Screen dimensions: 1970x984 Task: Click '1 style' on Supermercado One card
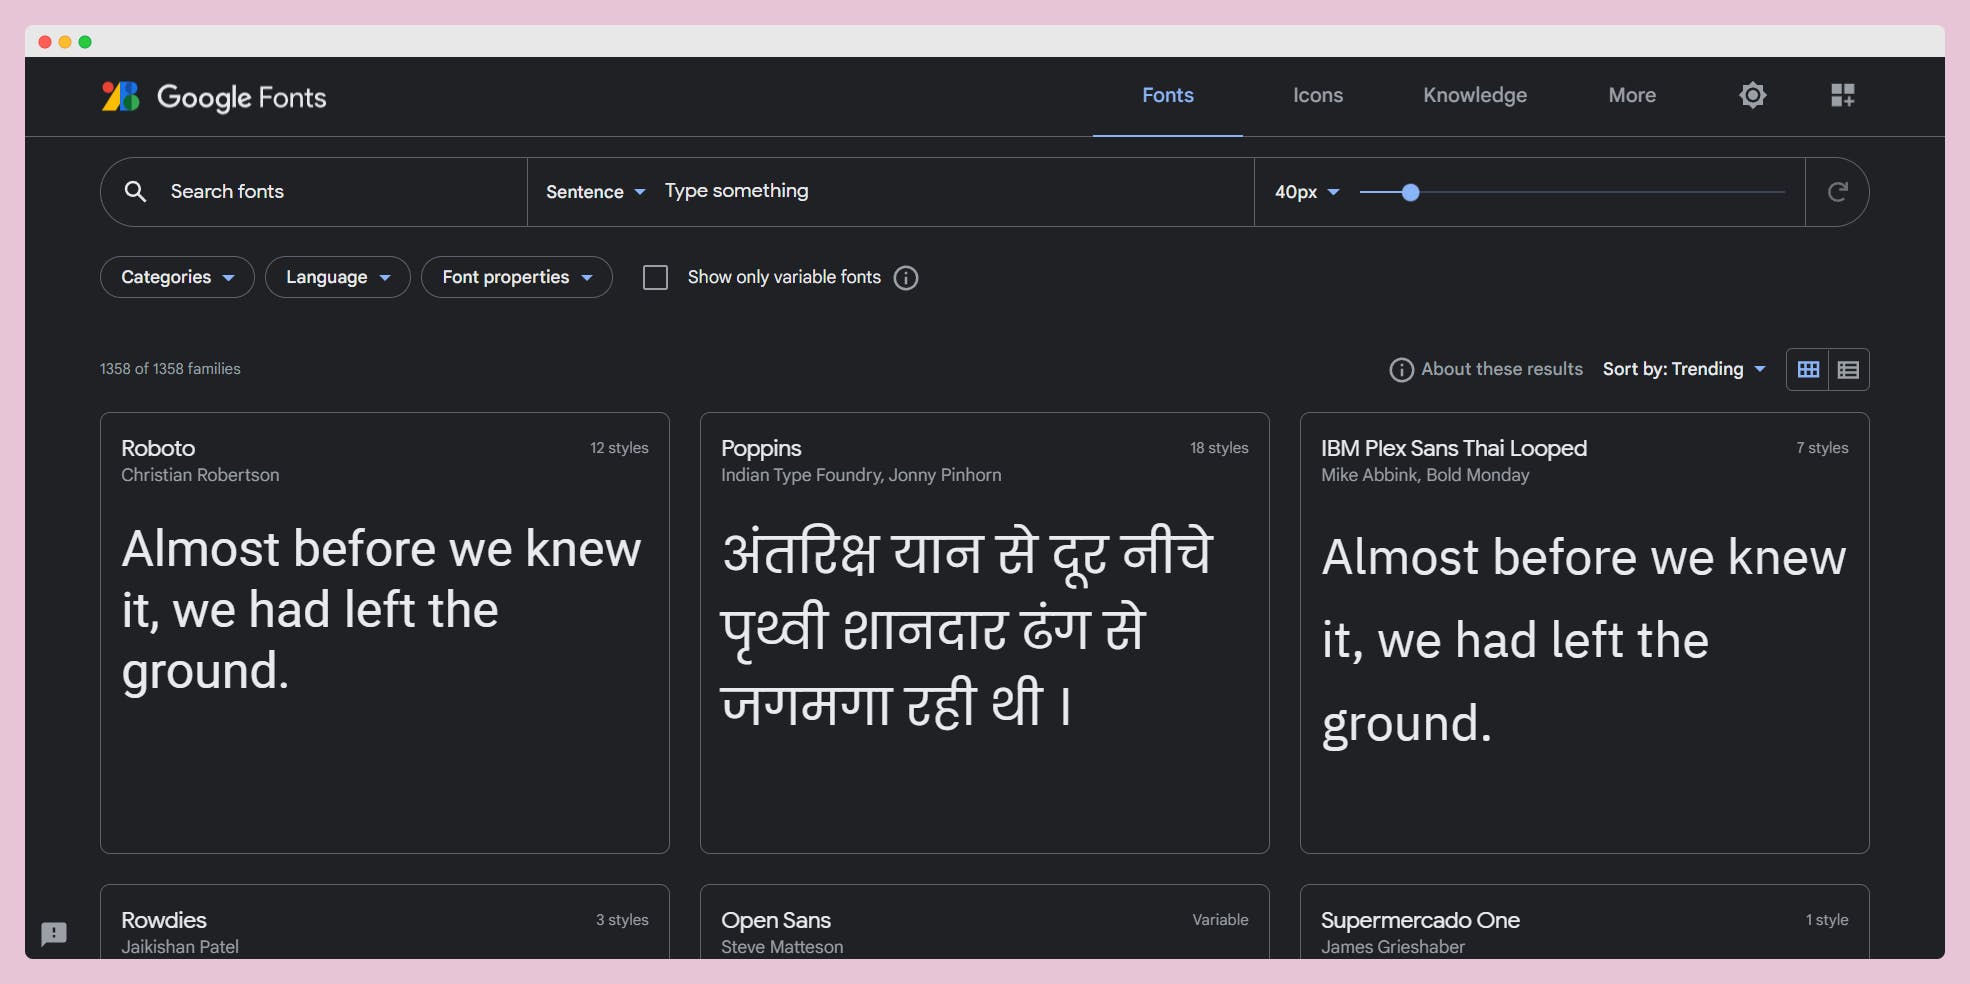click(x=1827, y=920)
